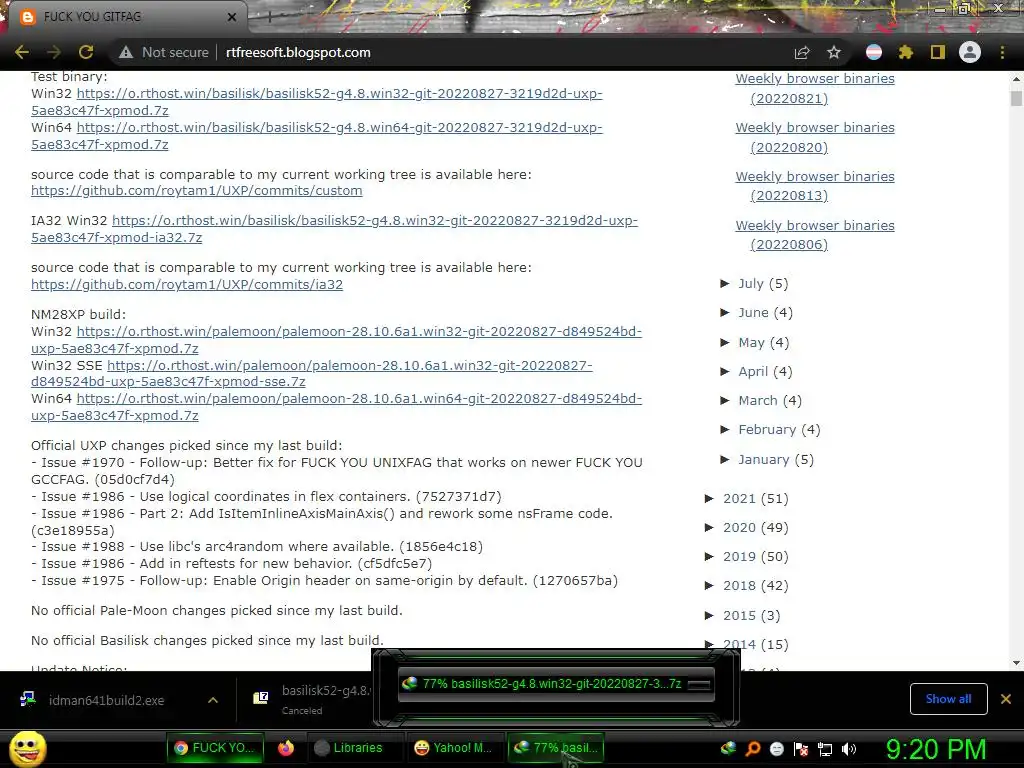The height and width of the screenshot is (768, 1024).
Task: Open Weekly browser binaries (20220813) post
Action: pos(815,185)
